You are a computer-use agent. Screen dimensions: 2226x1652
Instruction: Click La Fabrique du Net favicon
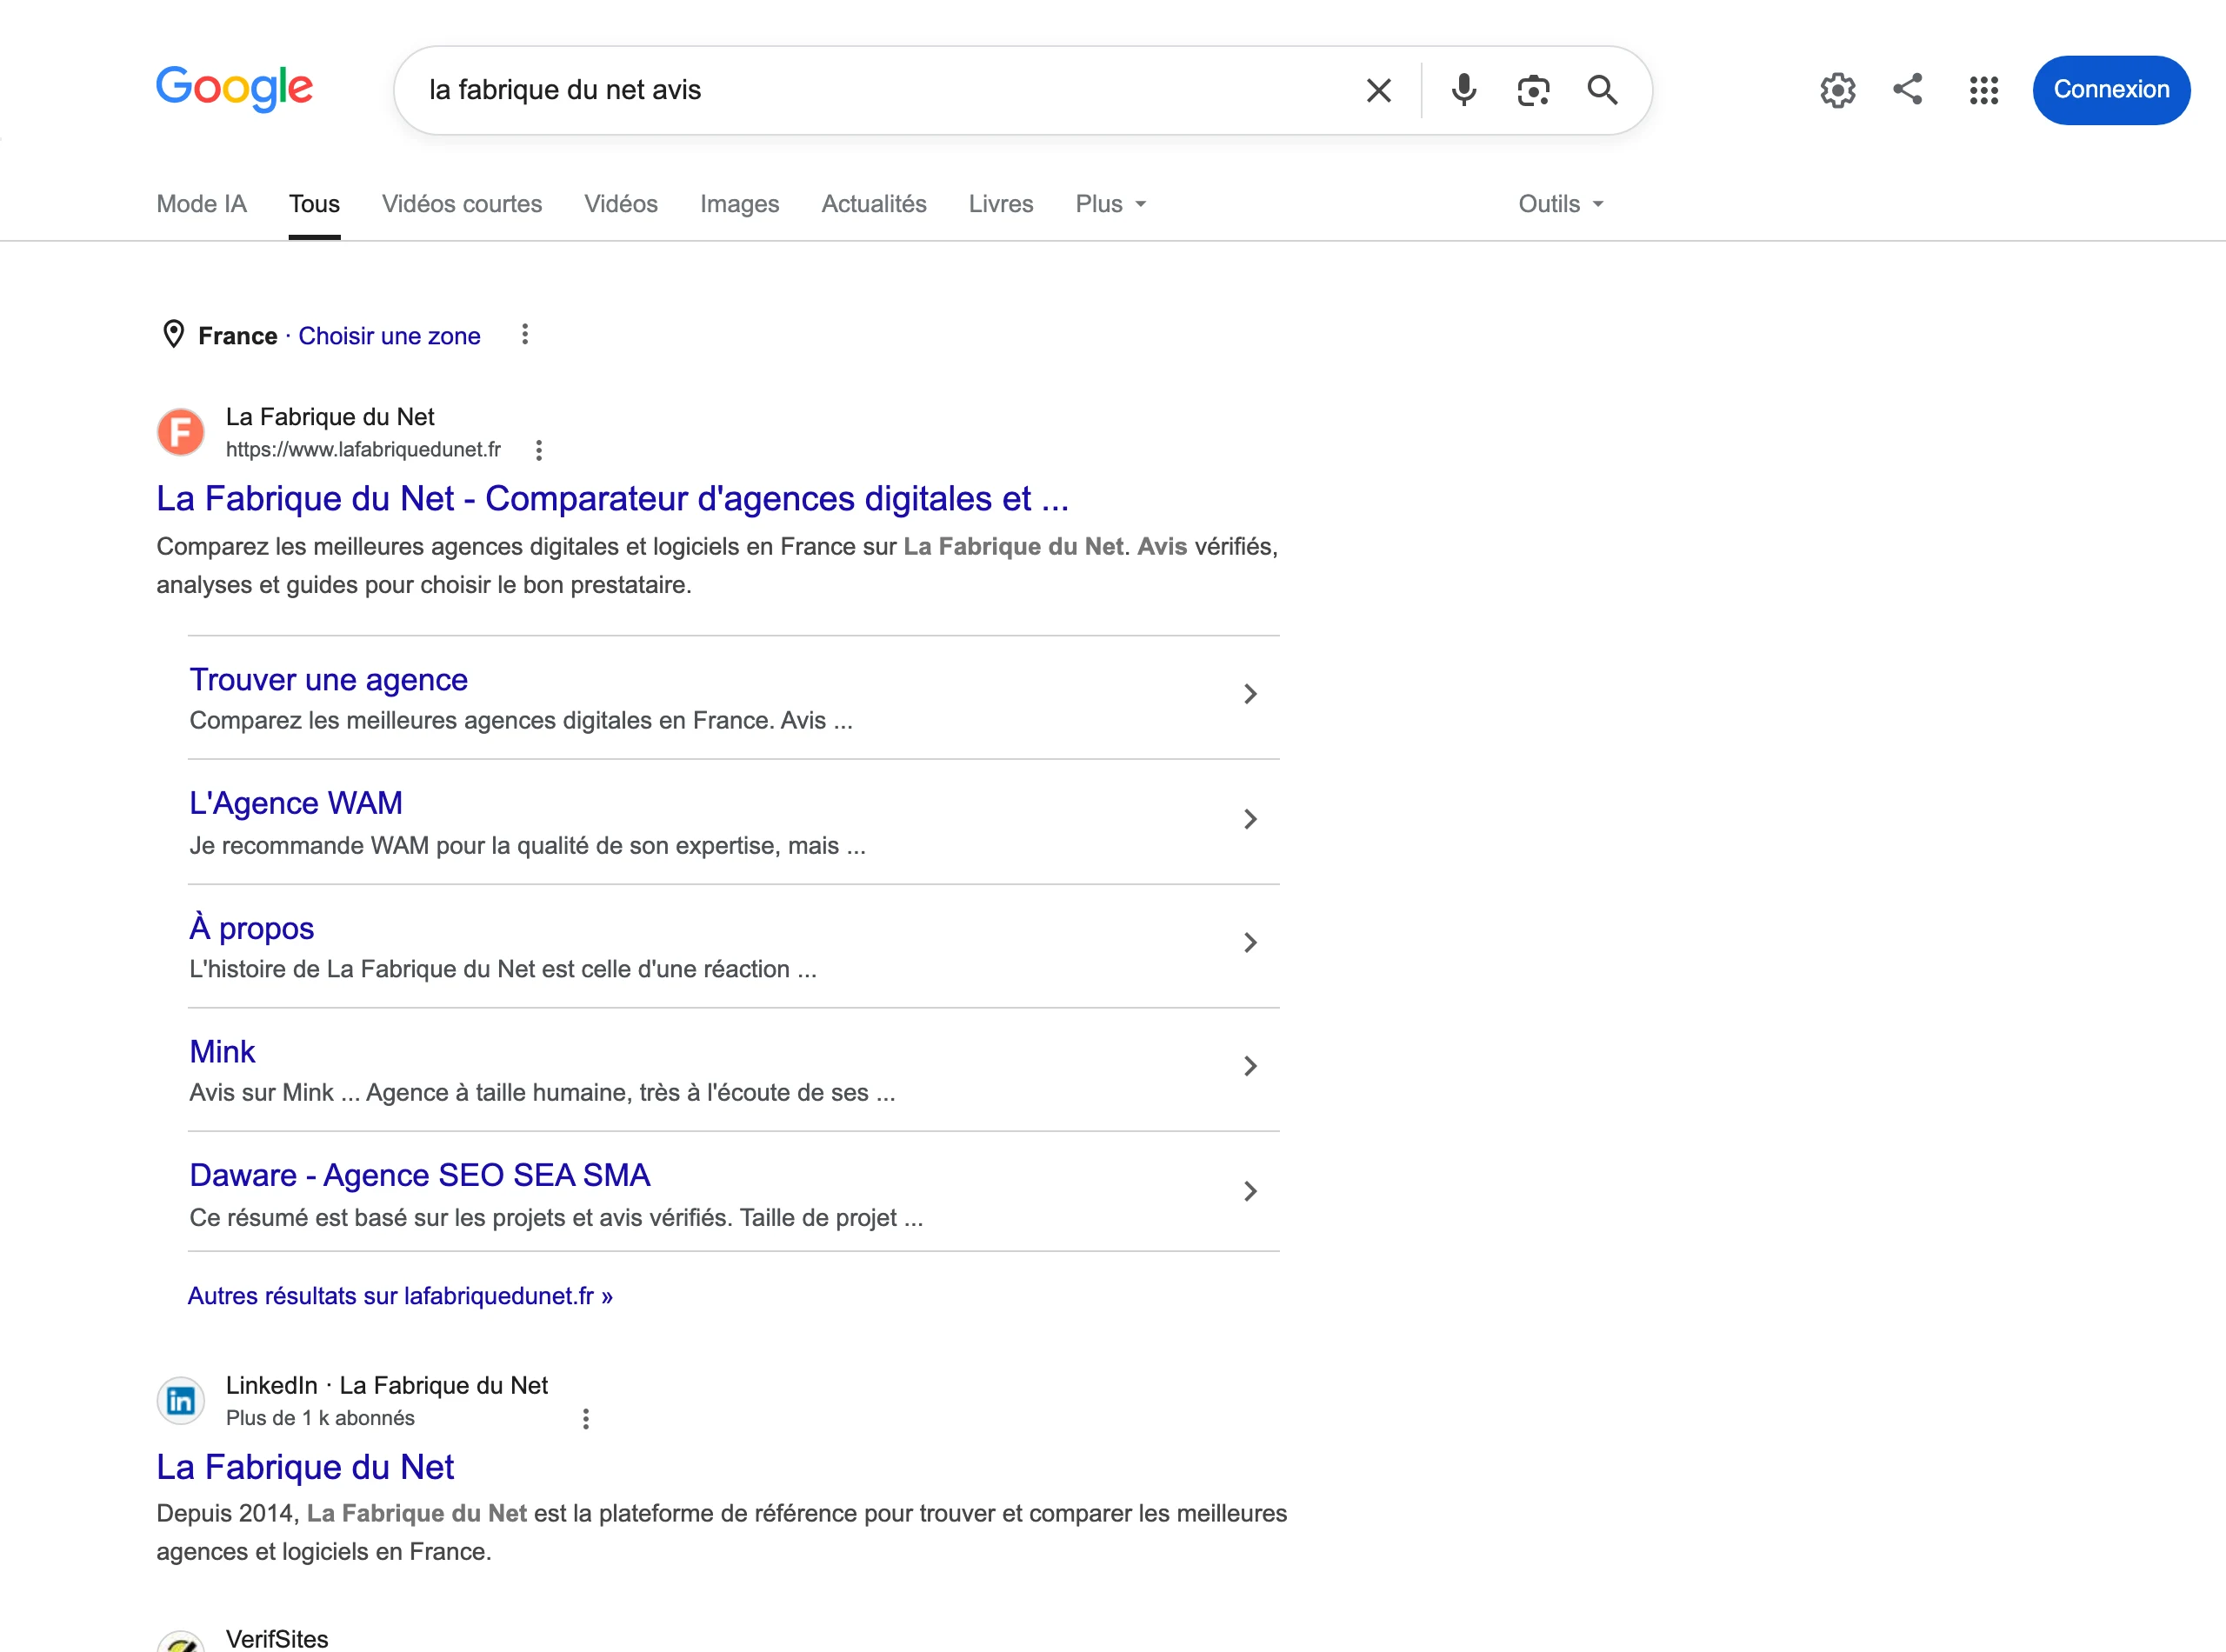(181, 432)
